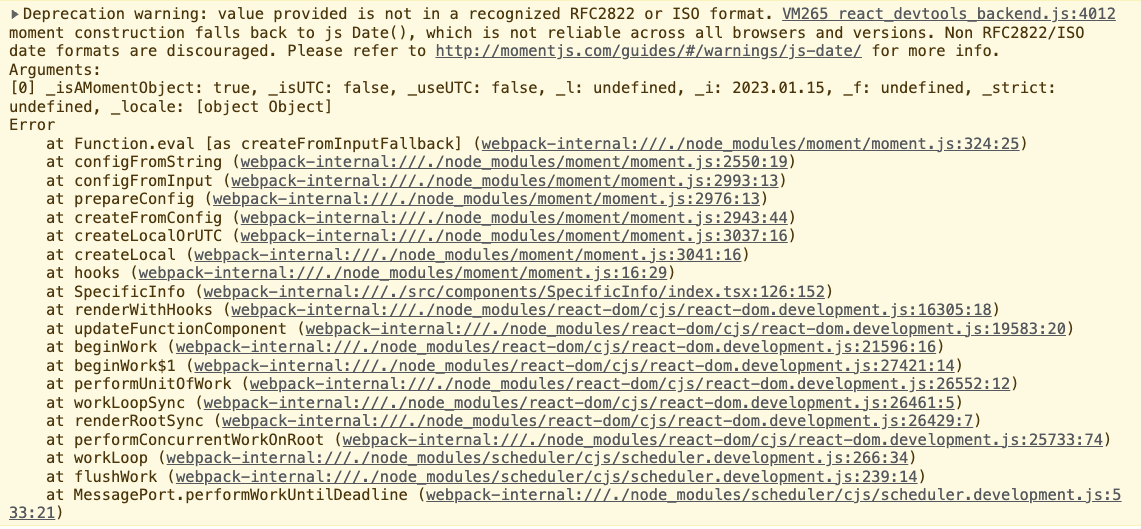Open react-dom.development.js:16305:18 renderWithHooks link
The image size is (1141, 529).
(x=611, y=310)
